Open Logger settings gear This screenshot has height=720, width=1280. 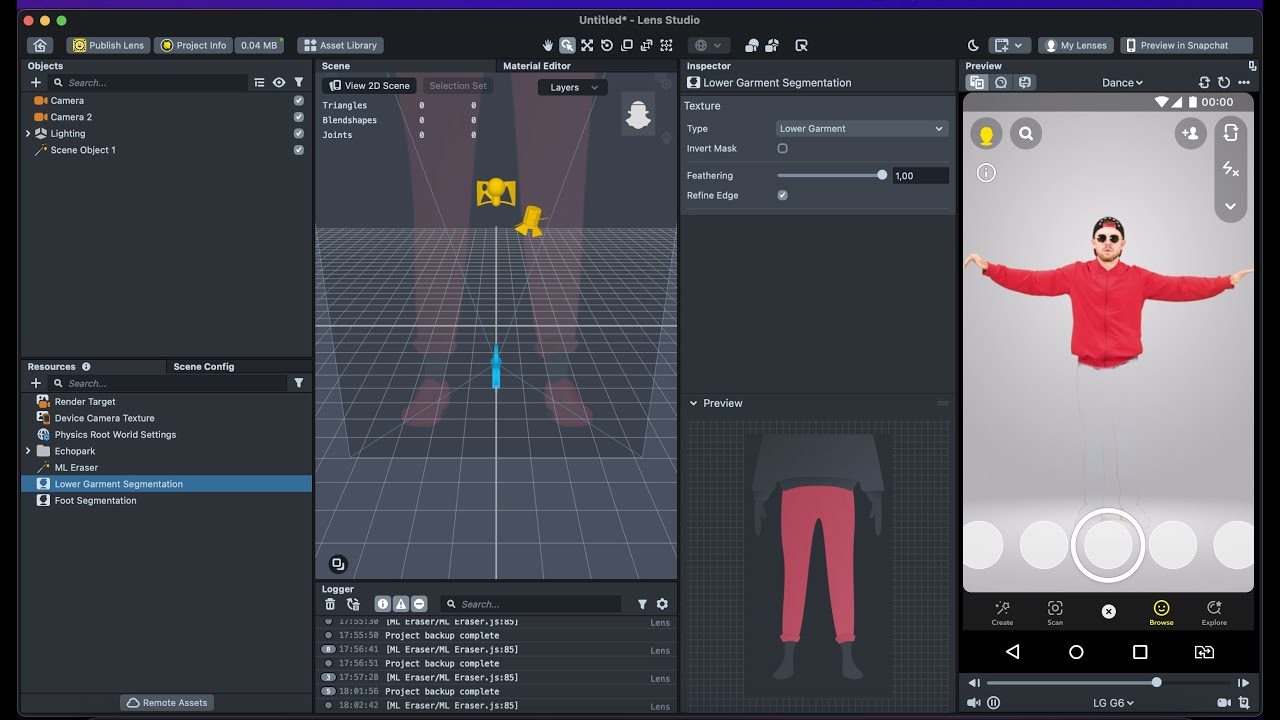[x=662, y=604]
